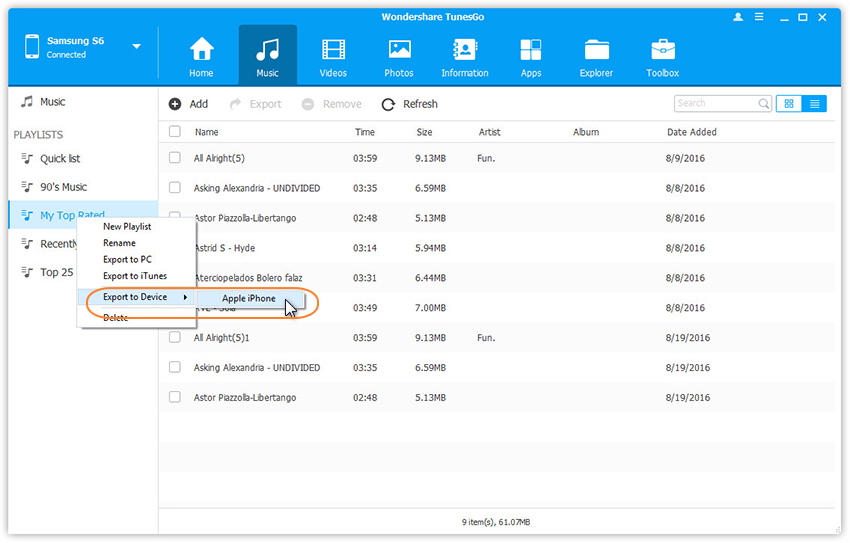The height and width of the screenshot is (543, 850).
Task: Click the 8/9/2016 date cell
Action: coord(685,158)
